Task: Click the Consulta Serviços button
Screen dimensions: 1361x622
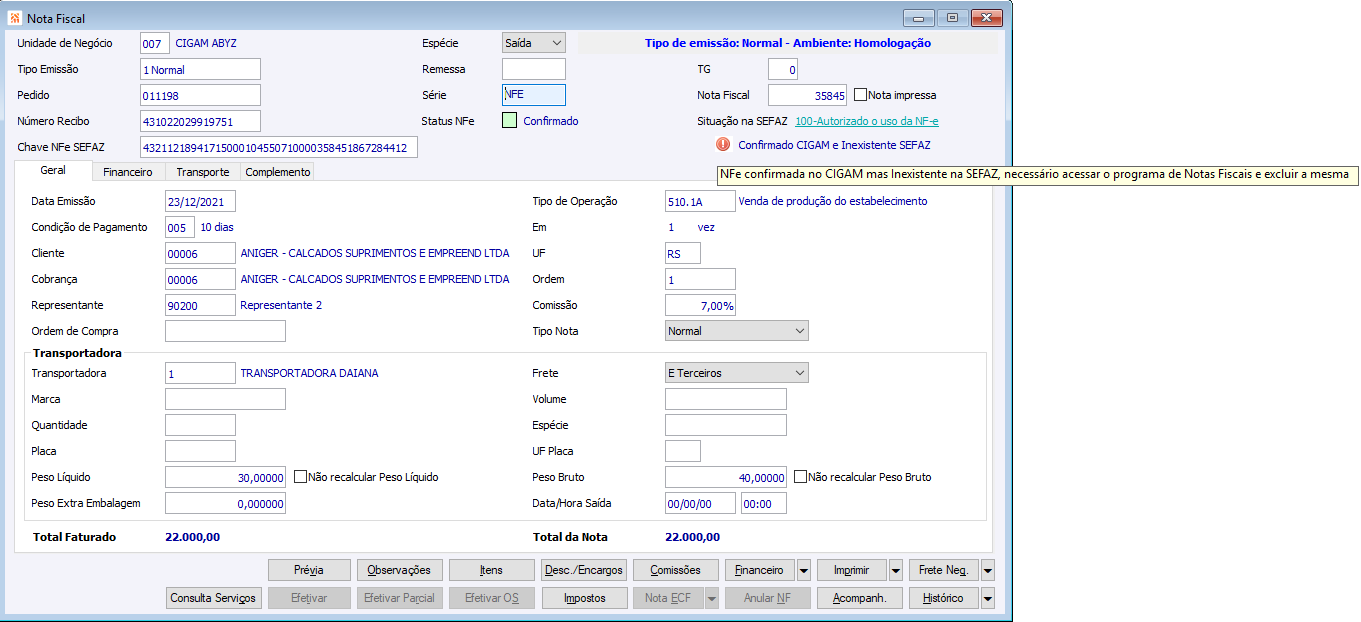Action: click(x=214, y=598)
